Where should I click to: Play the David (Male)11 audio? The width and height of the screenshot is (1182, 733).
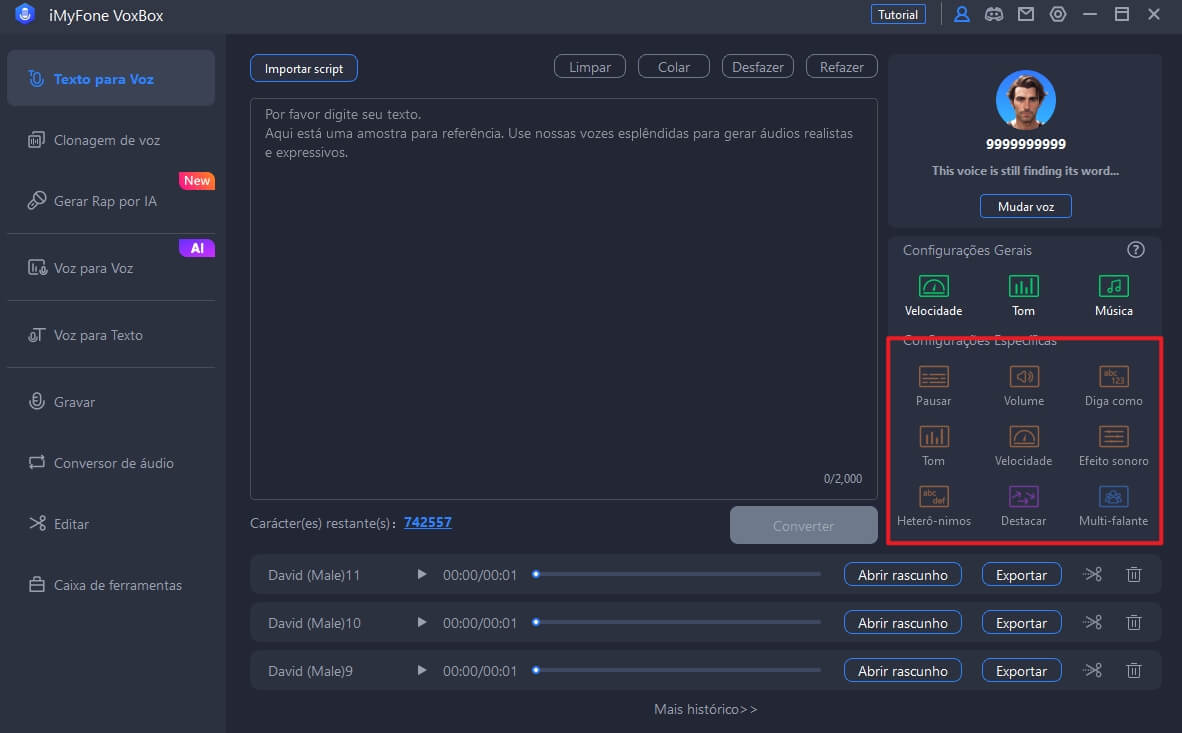[422, 575]
